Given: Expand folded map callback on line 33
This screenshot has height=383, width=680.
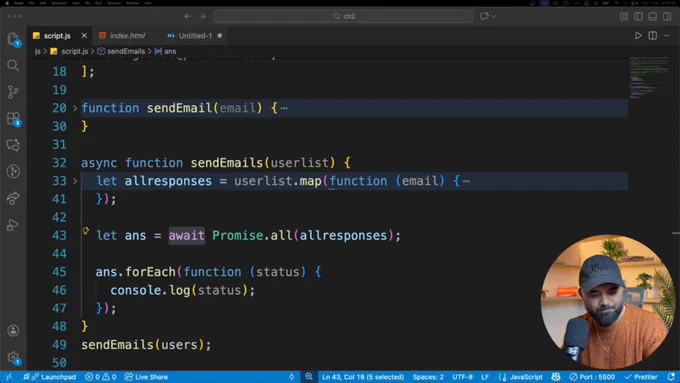Looking at the screenshot, I should point(75,181).
